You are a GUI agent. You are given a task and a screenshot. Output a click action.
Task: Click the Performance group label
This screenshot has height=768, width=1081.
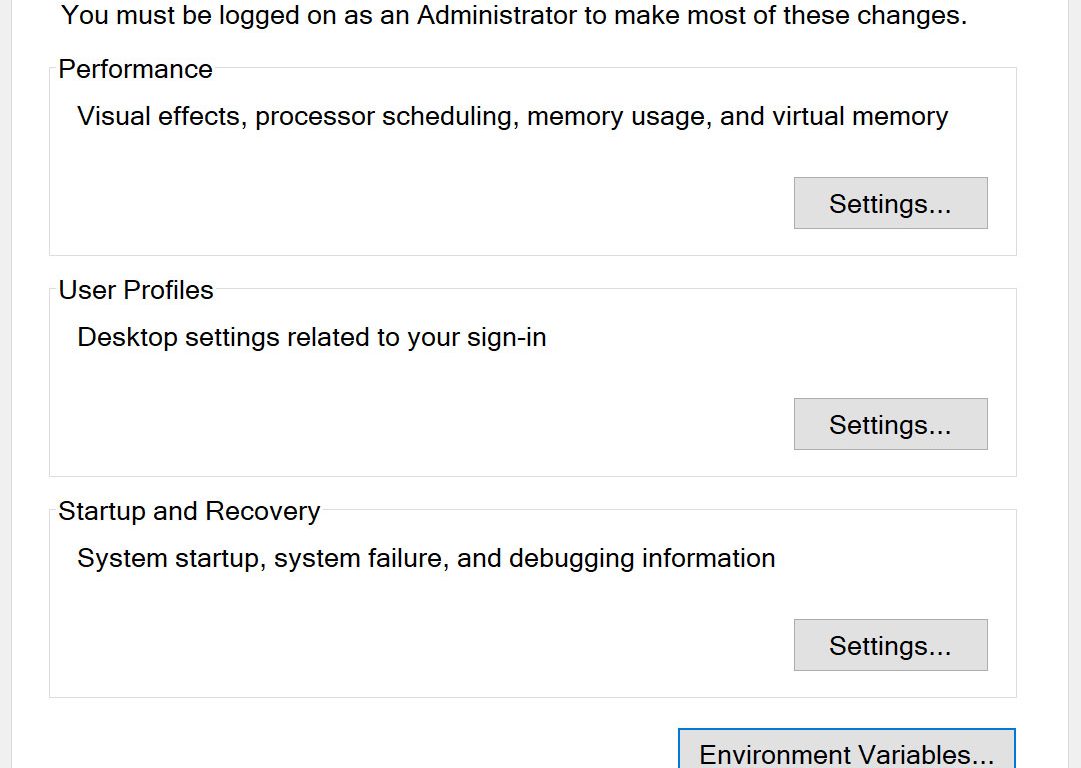(135, 69)
